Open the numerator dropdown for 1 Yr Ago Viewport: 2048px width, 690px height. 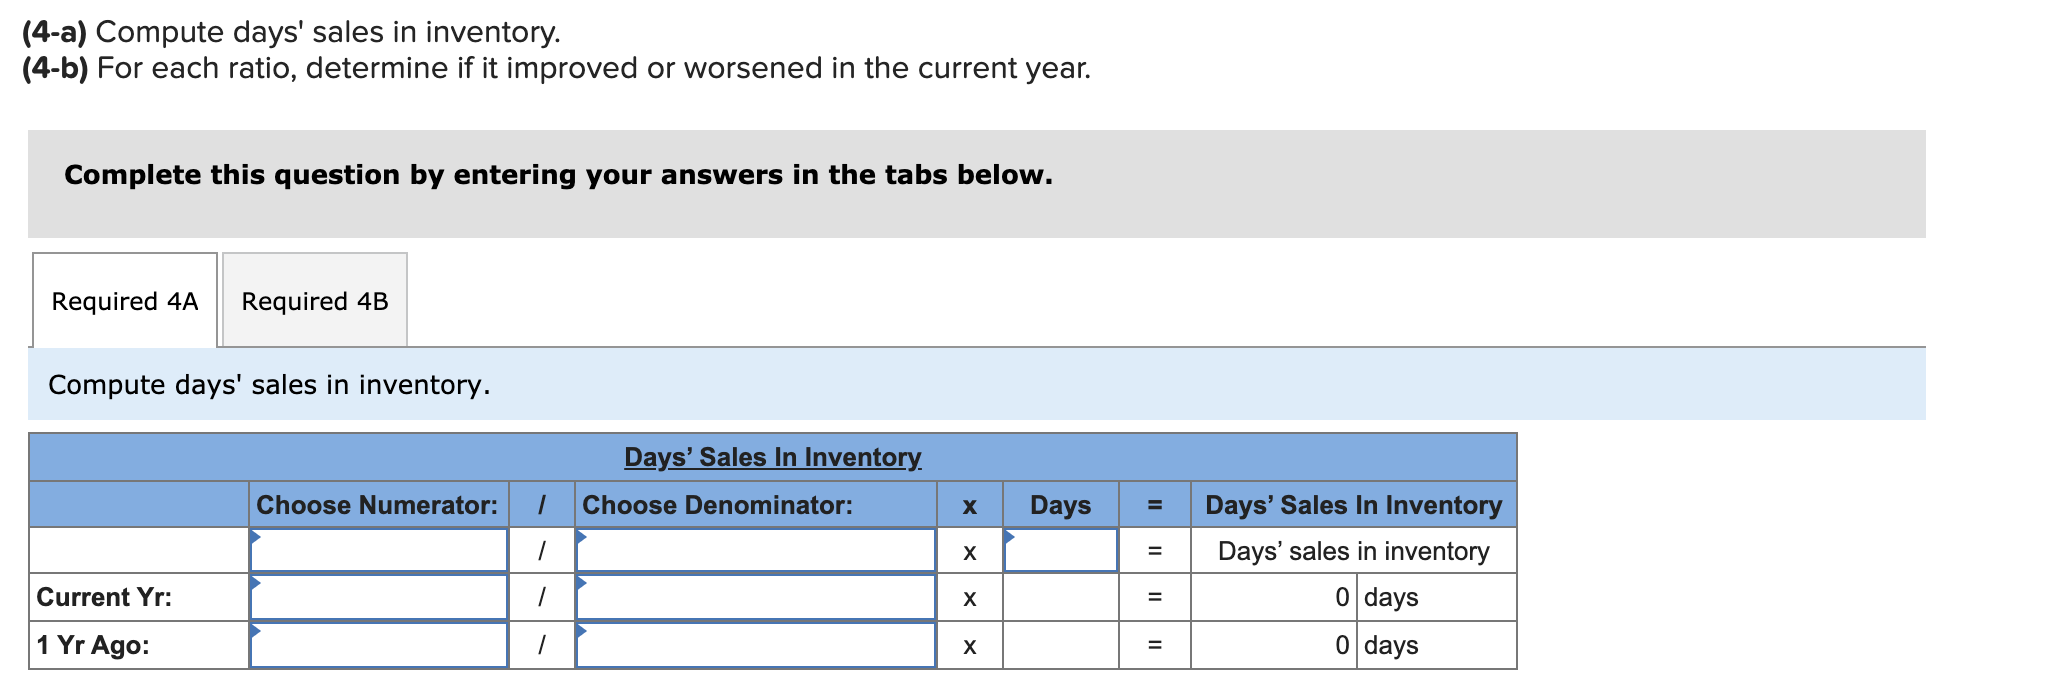coord(378,645)
